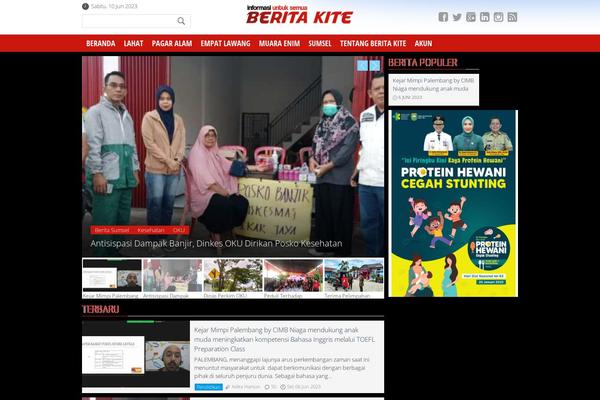This screenshot has width=600, height=400.
Task: Open the Sumsel menu item
Action: pos(320,44)
